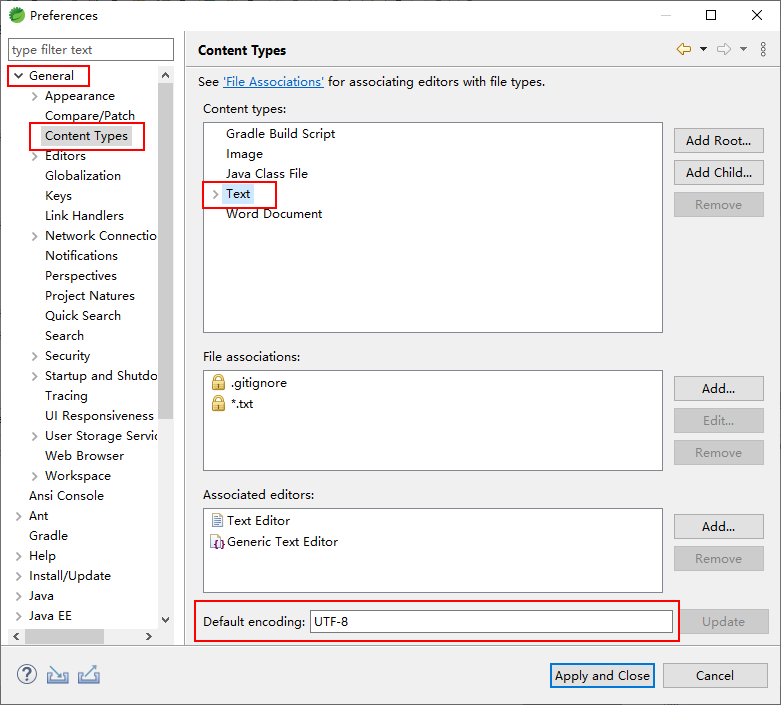Open the 'File Associations' link
Viewport: 781px width, 705px height.
pos(273,82)
